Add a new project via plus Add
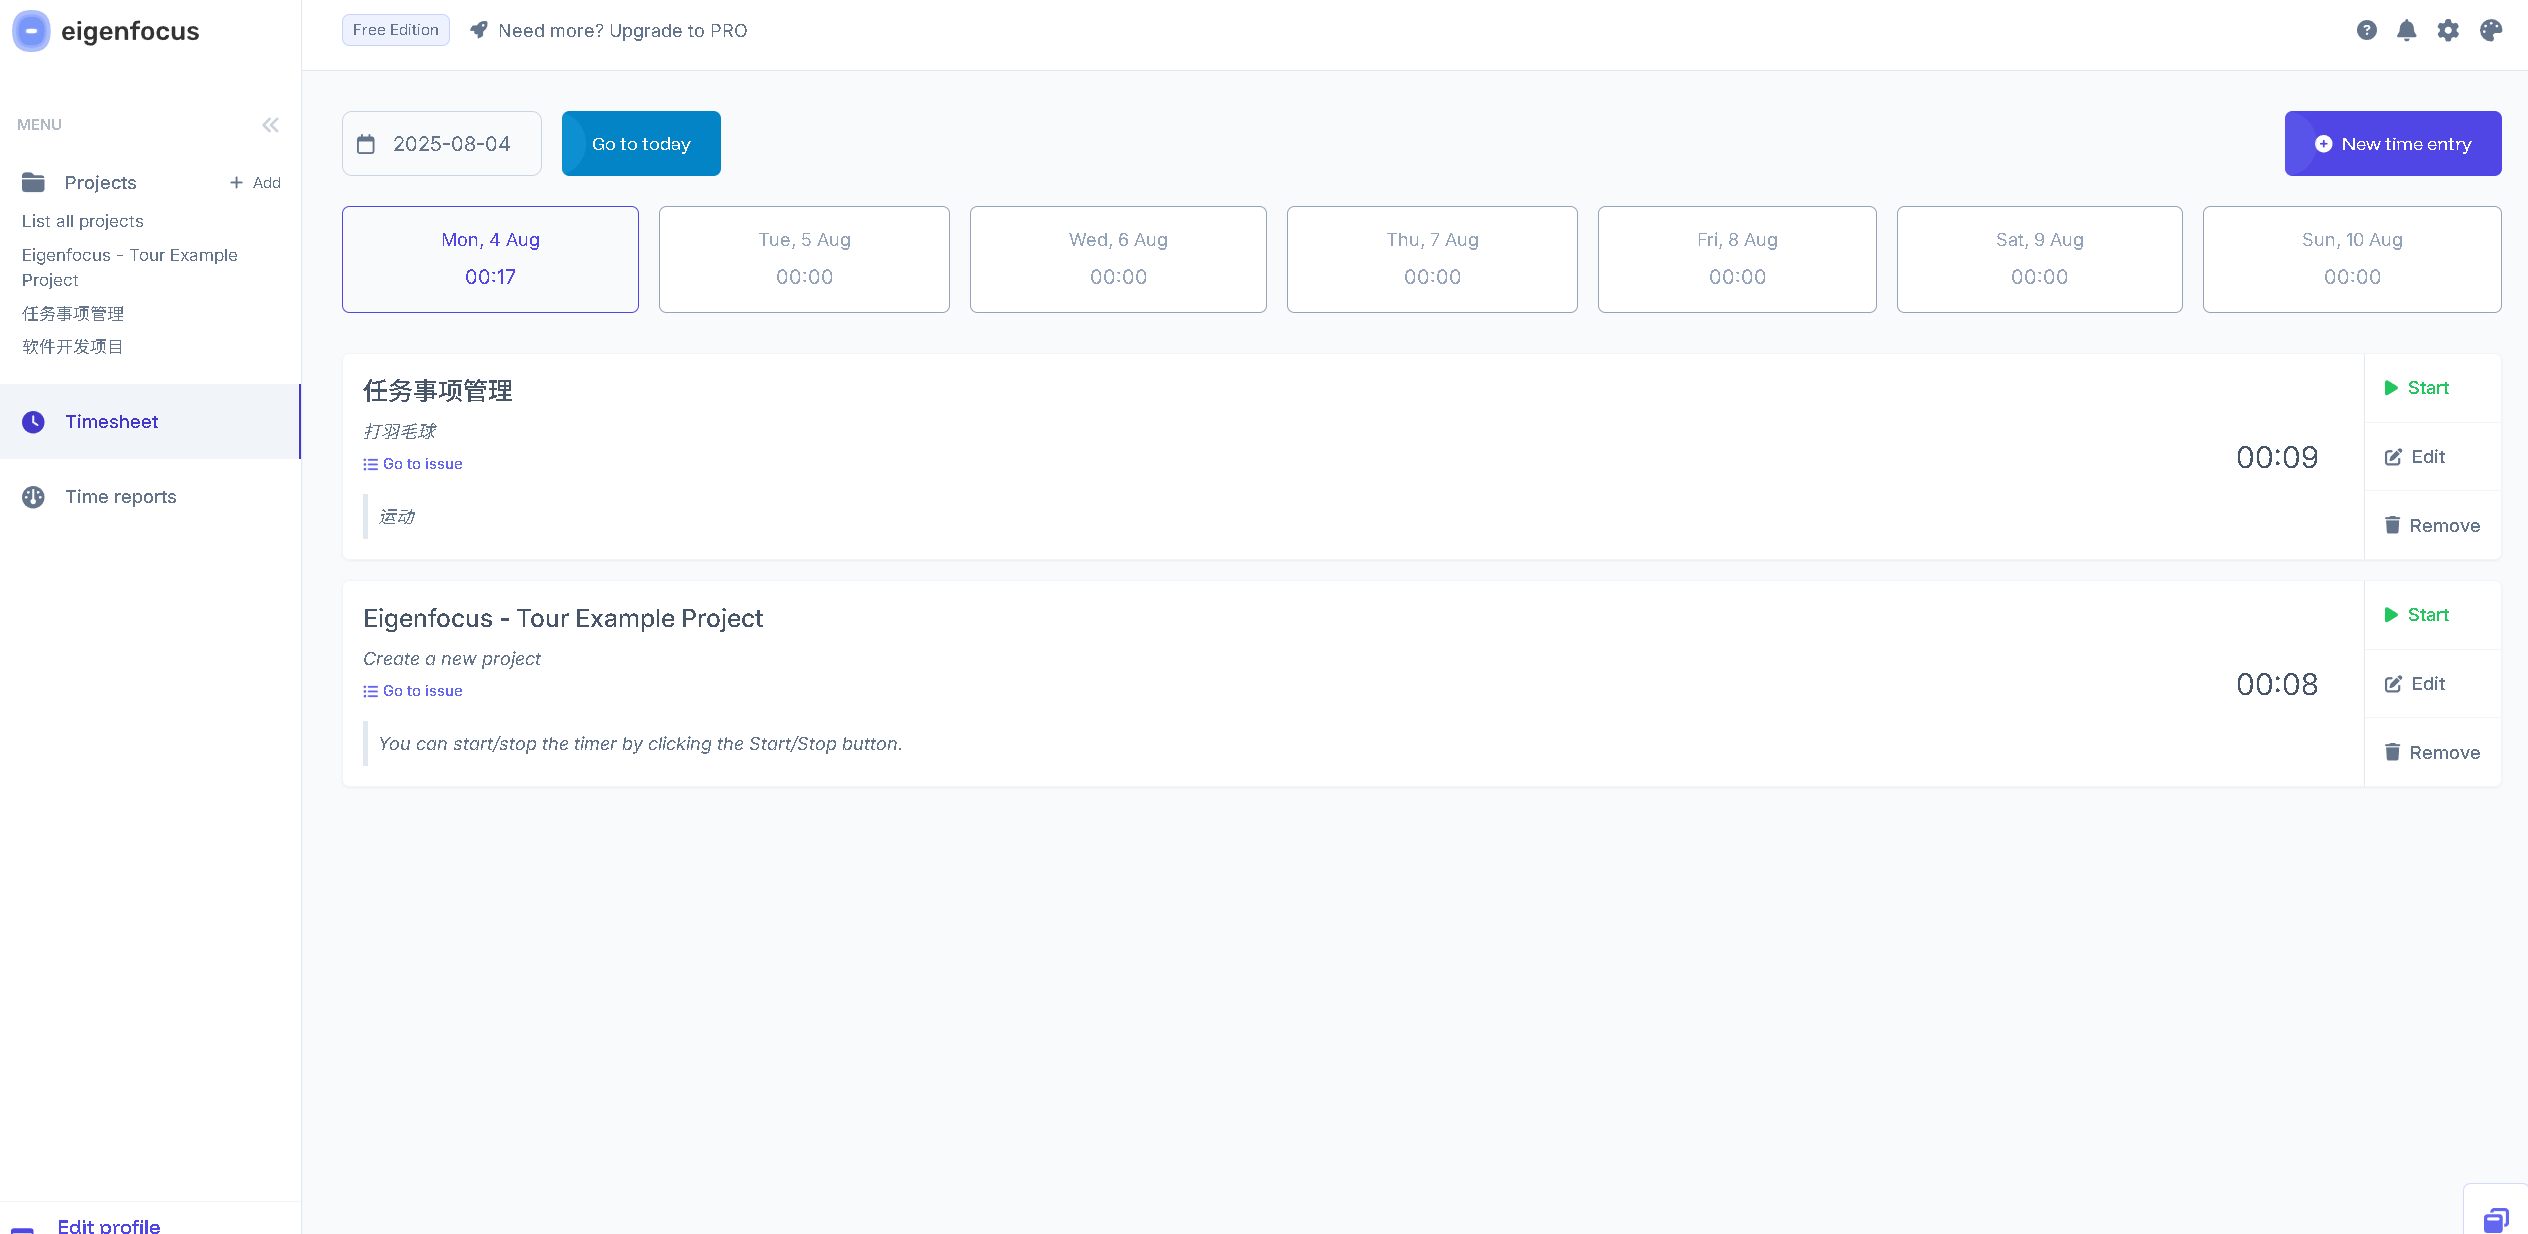Screen dimensions: 2528x1234 click(x=255, y=183)
